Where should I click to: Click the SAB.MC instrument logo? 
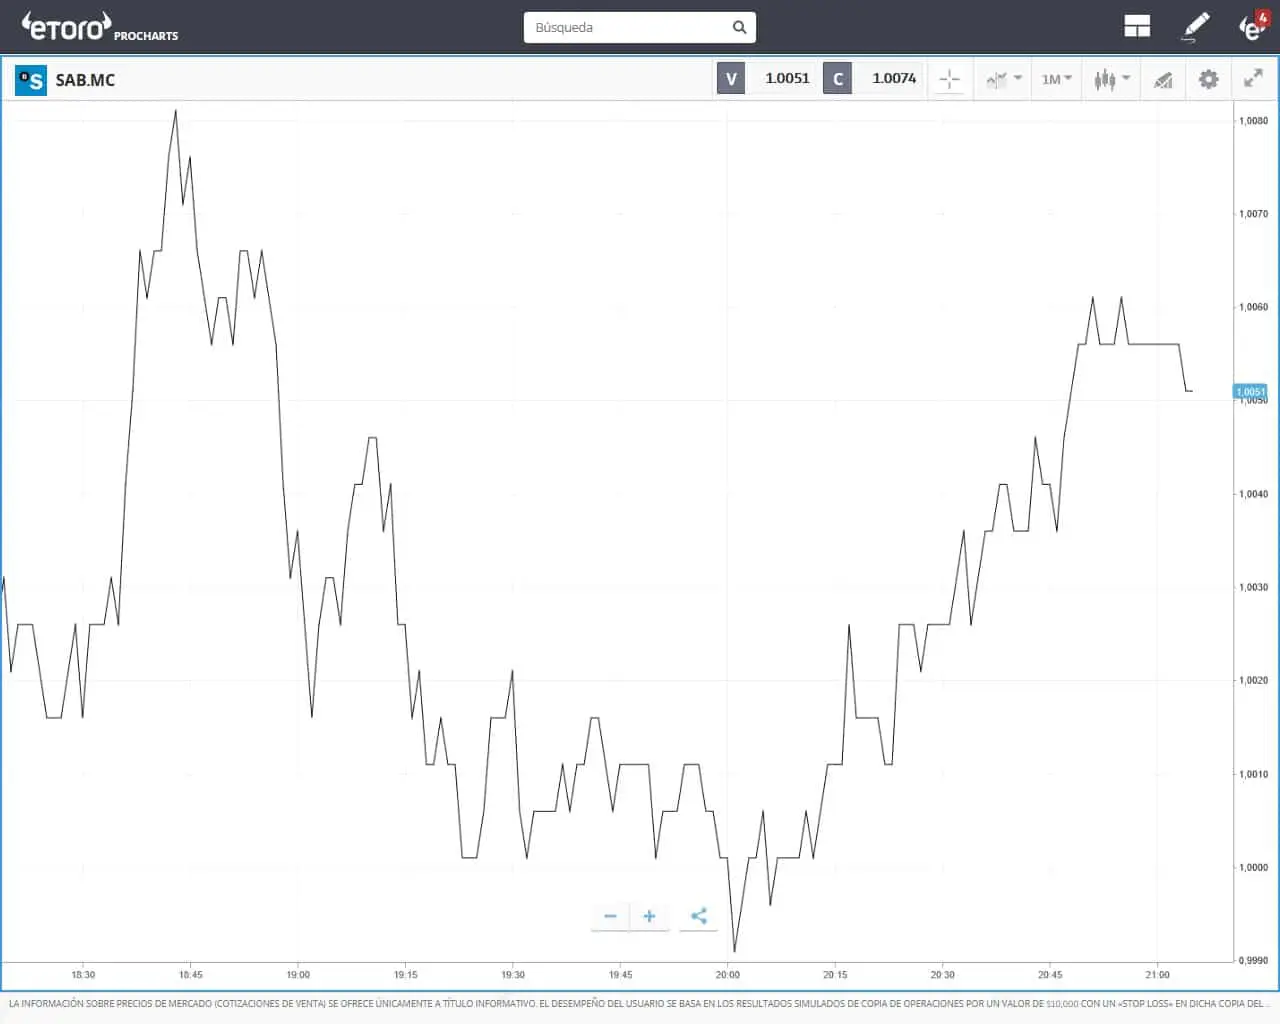30,80
